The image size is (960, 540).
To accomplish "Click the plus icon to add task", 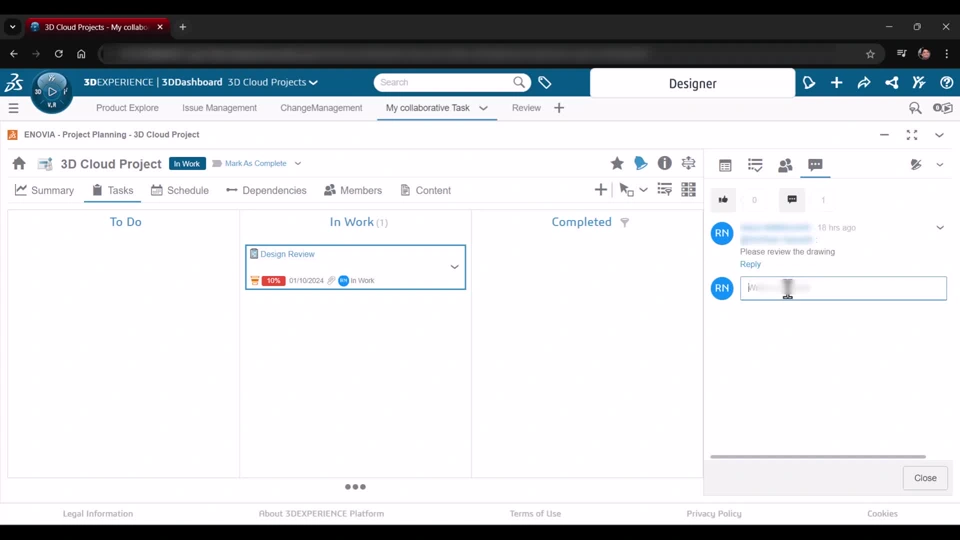I will 600,190.
